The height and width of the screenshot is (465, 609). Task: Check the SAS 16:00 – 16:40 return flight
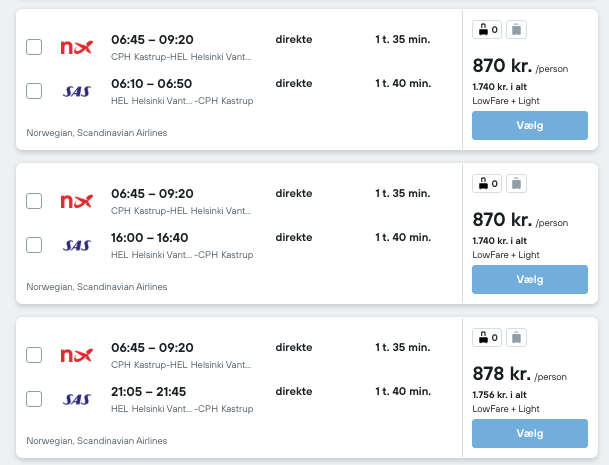coord(34,245)
